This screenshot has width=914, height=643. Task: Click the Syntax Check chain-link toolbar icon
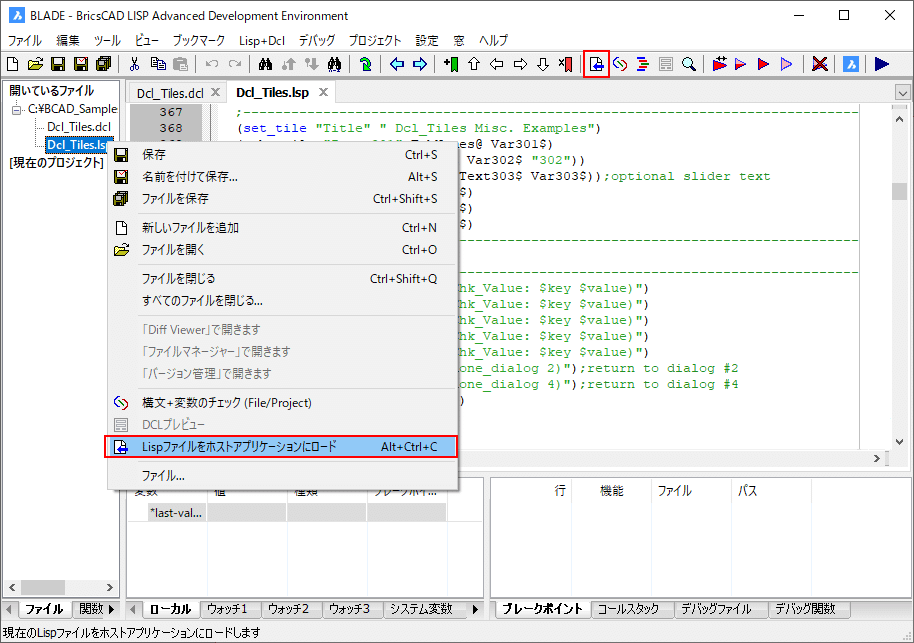coord(620,64)
